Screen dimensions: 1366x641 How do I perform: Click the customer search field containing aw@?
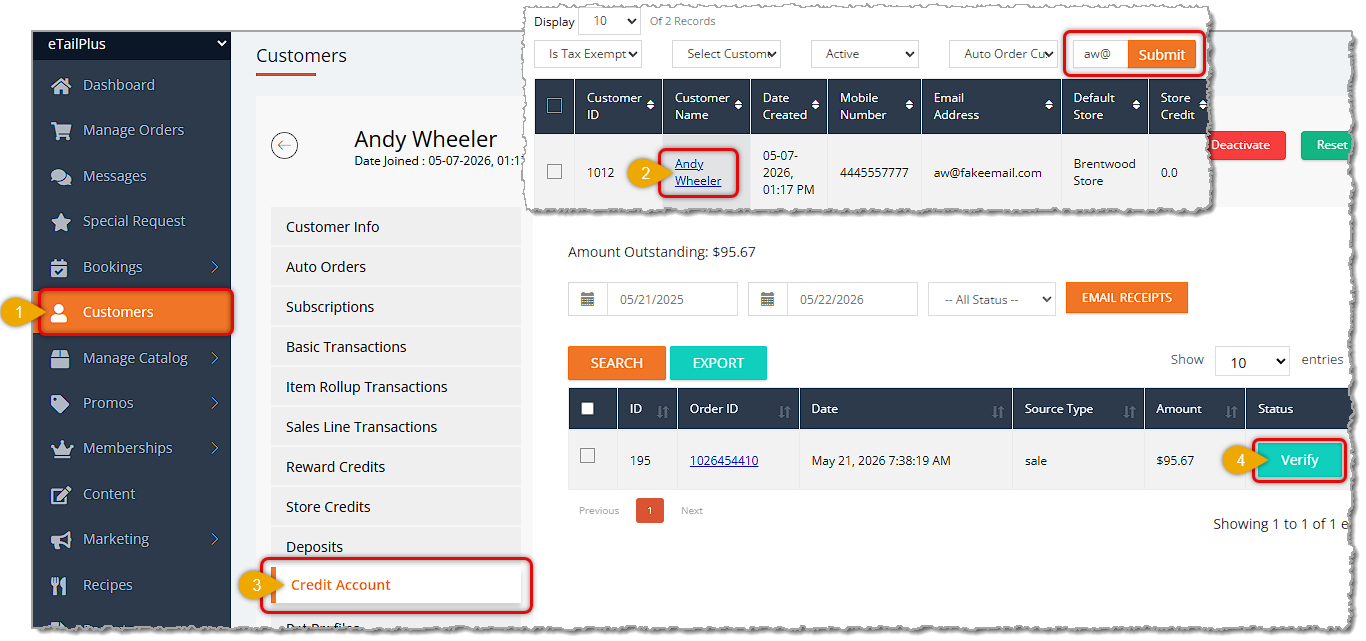click(x=1100, y=55)
